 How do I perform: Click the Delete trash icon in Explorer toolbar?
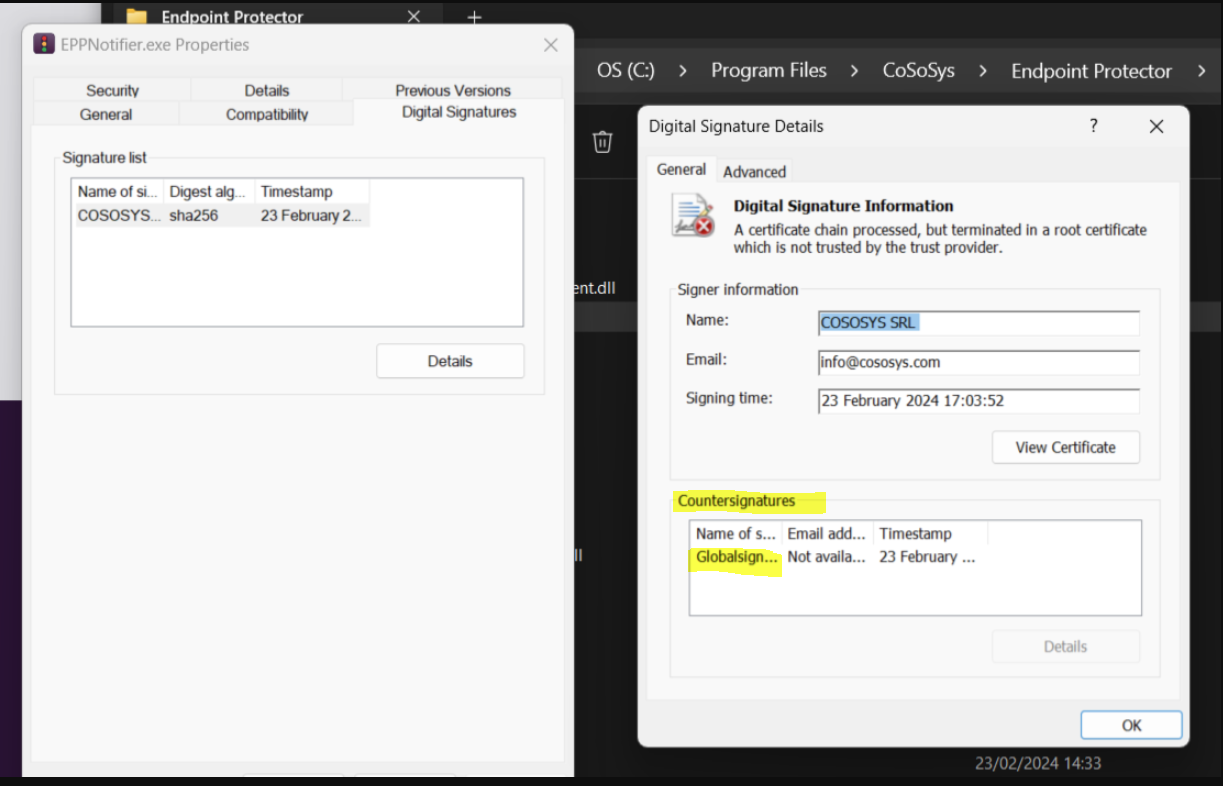point(602,141)
